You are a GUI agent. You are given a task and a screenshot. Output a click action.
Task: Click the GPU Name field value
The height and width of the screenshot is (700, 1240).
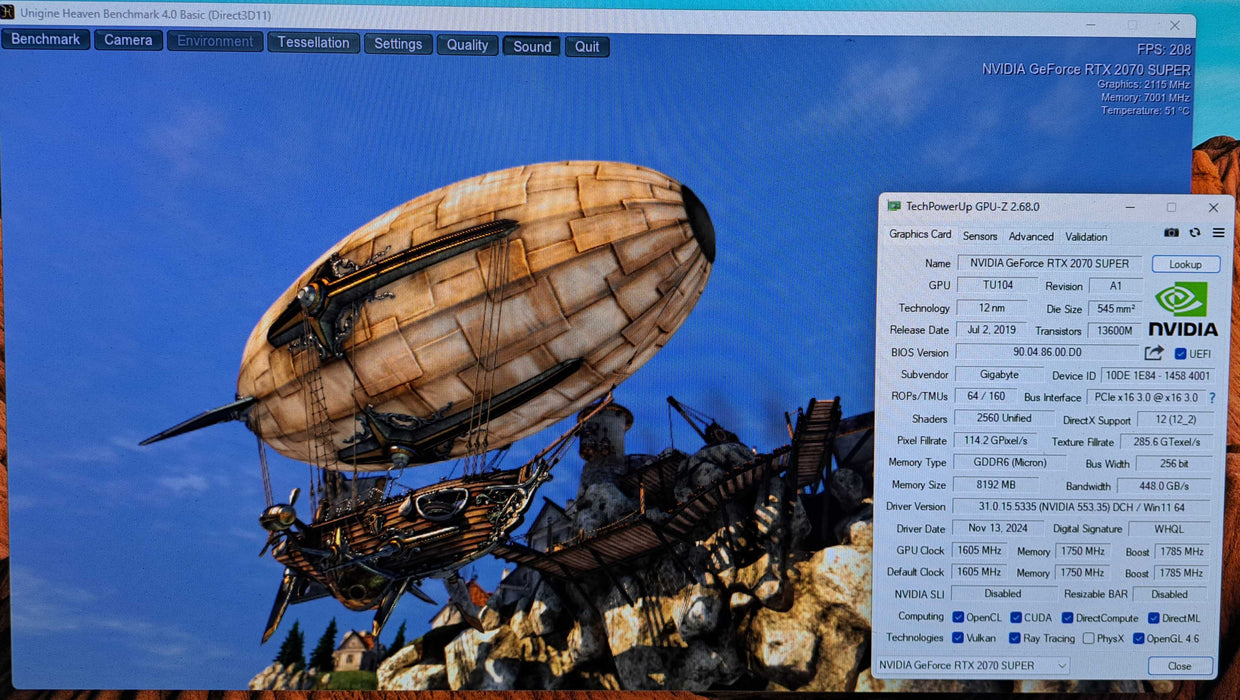tap(1049, 263)
